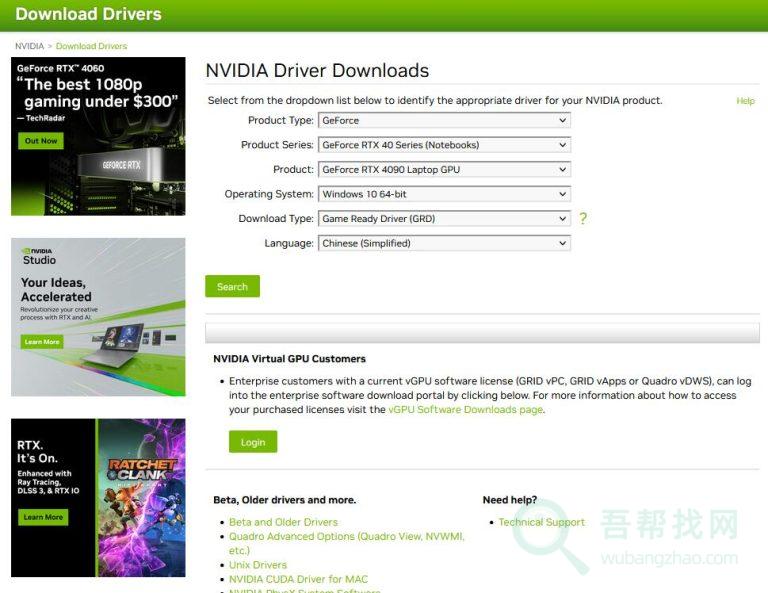
Task: Select the Language dropdown
Action: [x=444, y=243]
